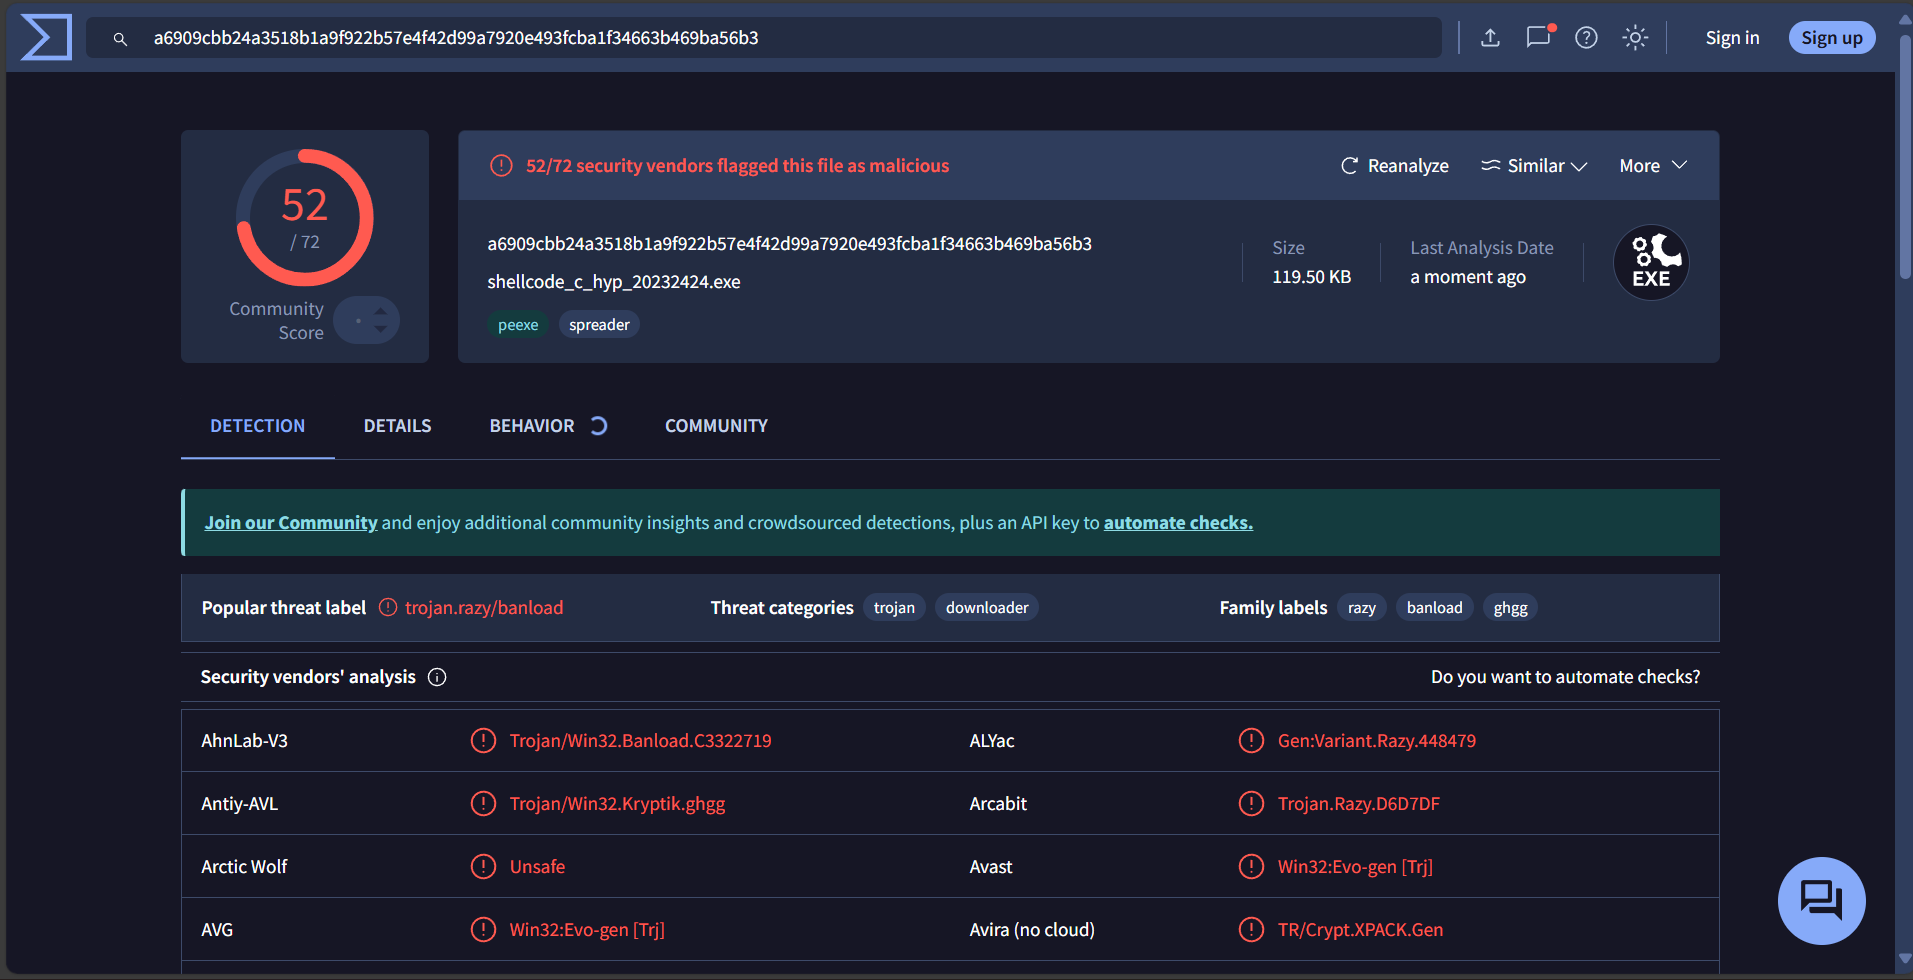Click the ghgg family label chip
The width and height of the screenshot is (1913, 980).
coord(1510,608)
